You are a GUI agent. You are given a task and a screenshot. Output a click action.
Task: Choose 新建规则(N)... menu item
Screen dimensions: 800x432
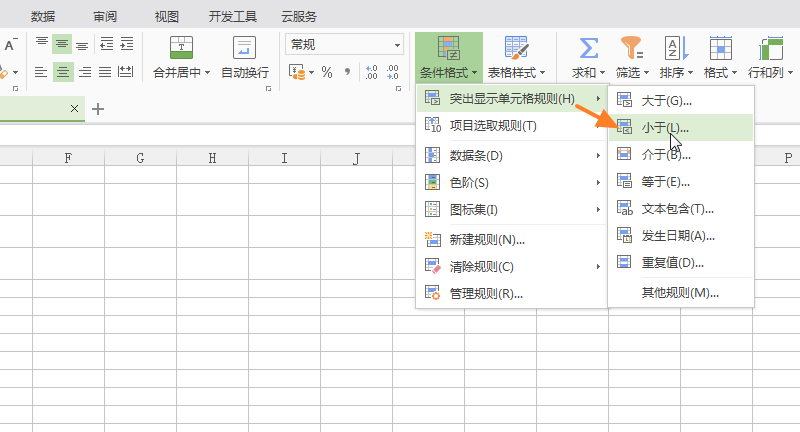512,240
